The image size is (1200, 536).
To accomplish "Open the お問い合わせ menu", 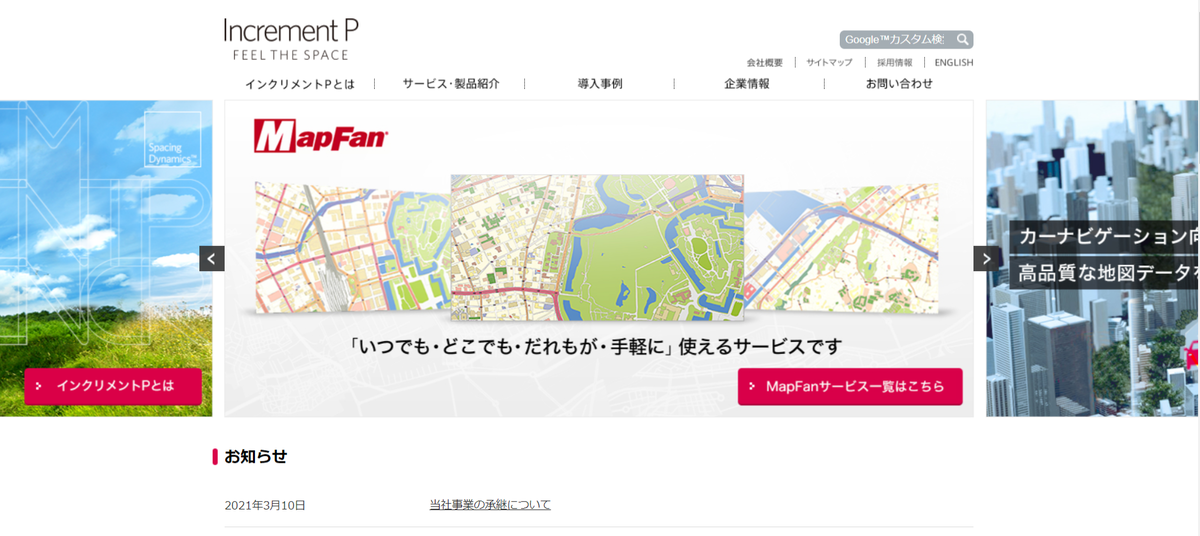I will 899,84.
